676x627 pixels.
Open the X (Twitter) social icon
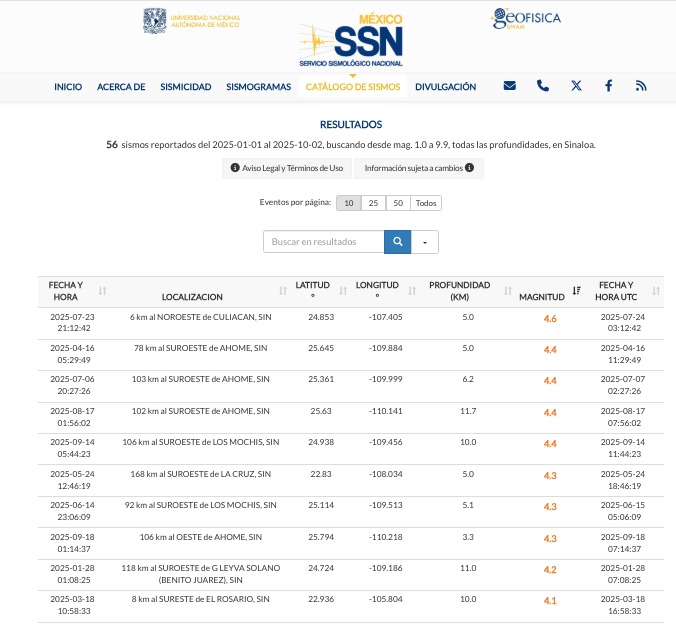tap(576, 86)
